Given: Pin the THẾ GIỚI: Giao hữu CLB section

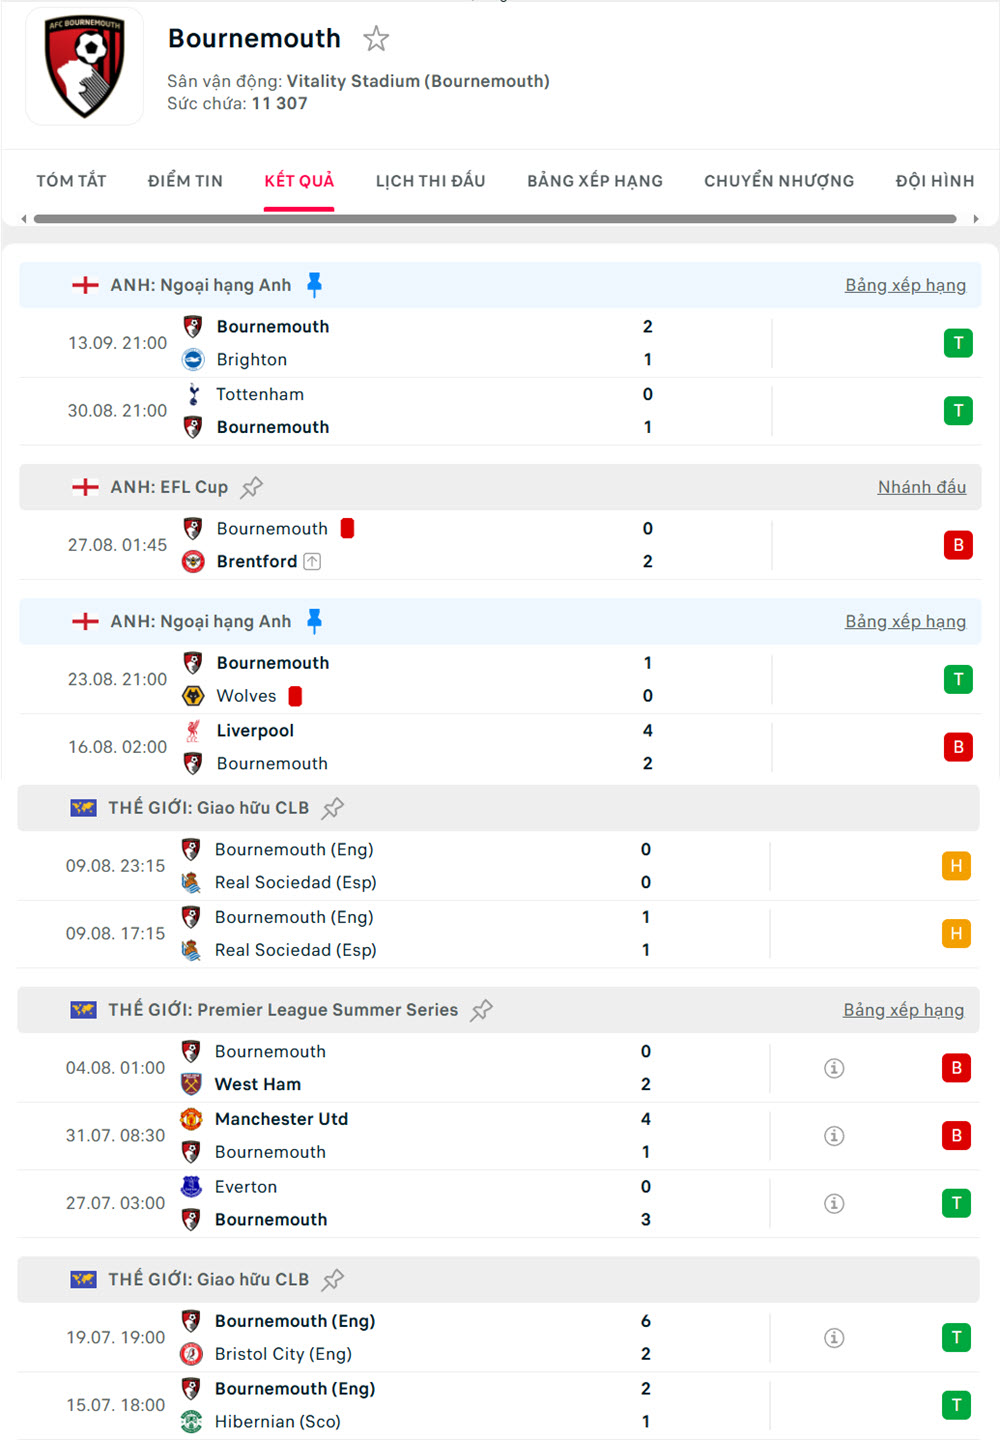Looking at the screenshot, I should pyautogui.click(x=332, y=807).
